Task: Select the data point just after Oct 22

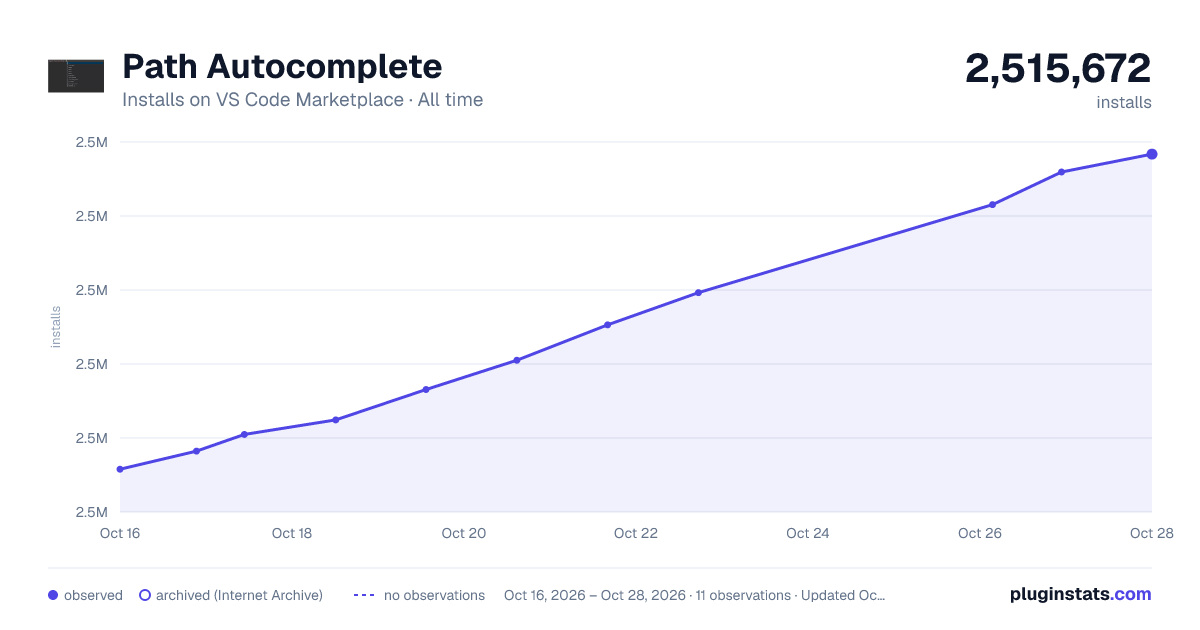Action: point(698,292)
